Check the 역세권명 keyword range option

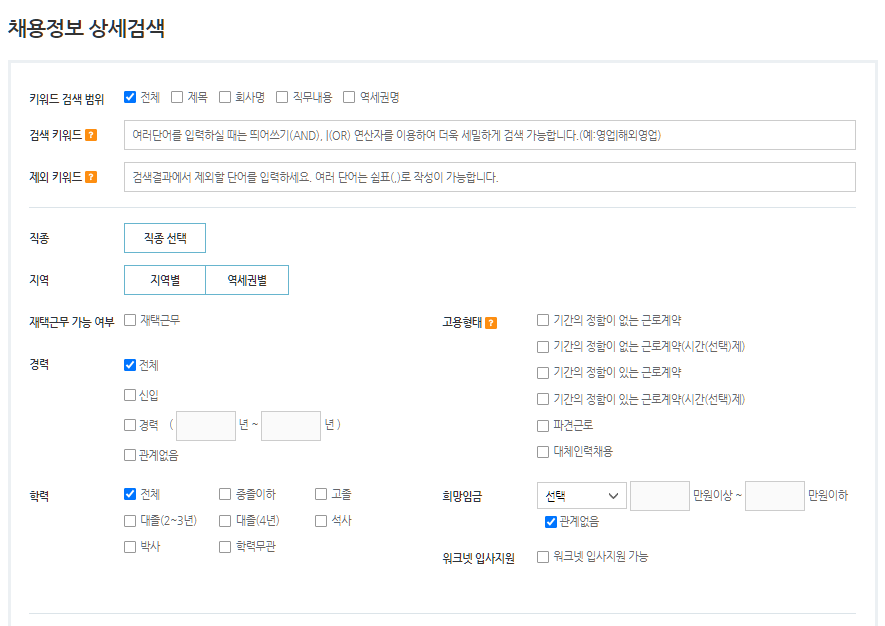tap(349, 97)
